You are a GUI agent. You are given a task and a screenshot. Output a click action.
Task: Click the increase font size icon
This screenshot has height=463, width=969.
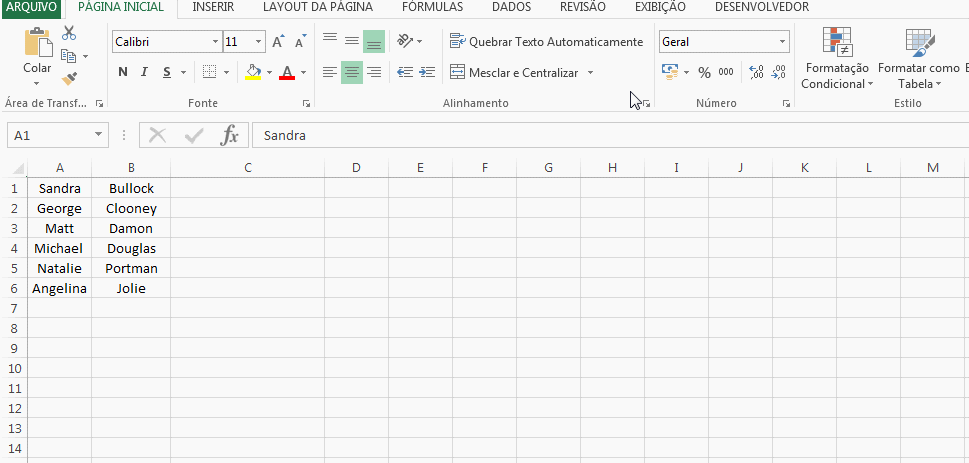point(278,42)
